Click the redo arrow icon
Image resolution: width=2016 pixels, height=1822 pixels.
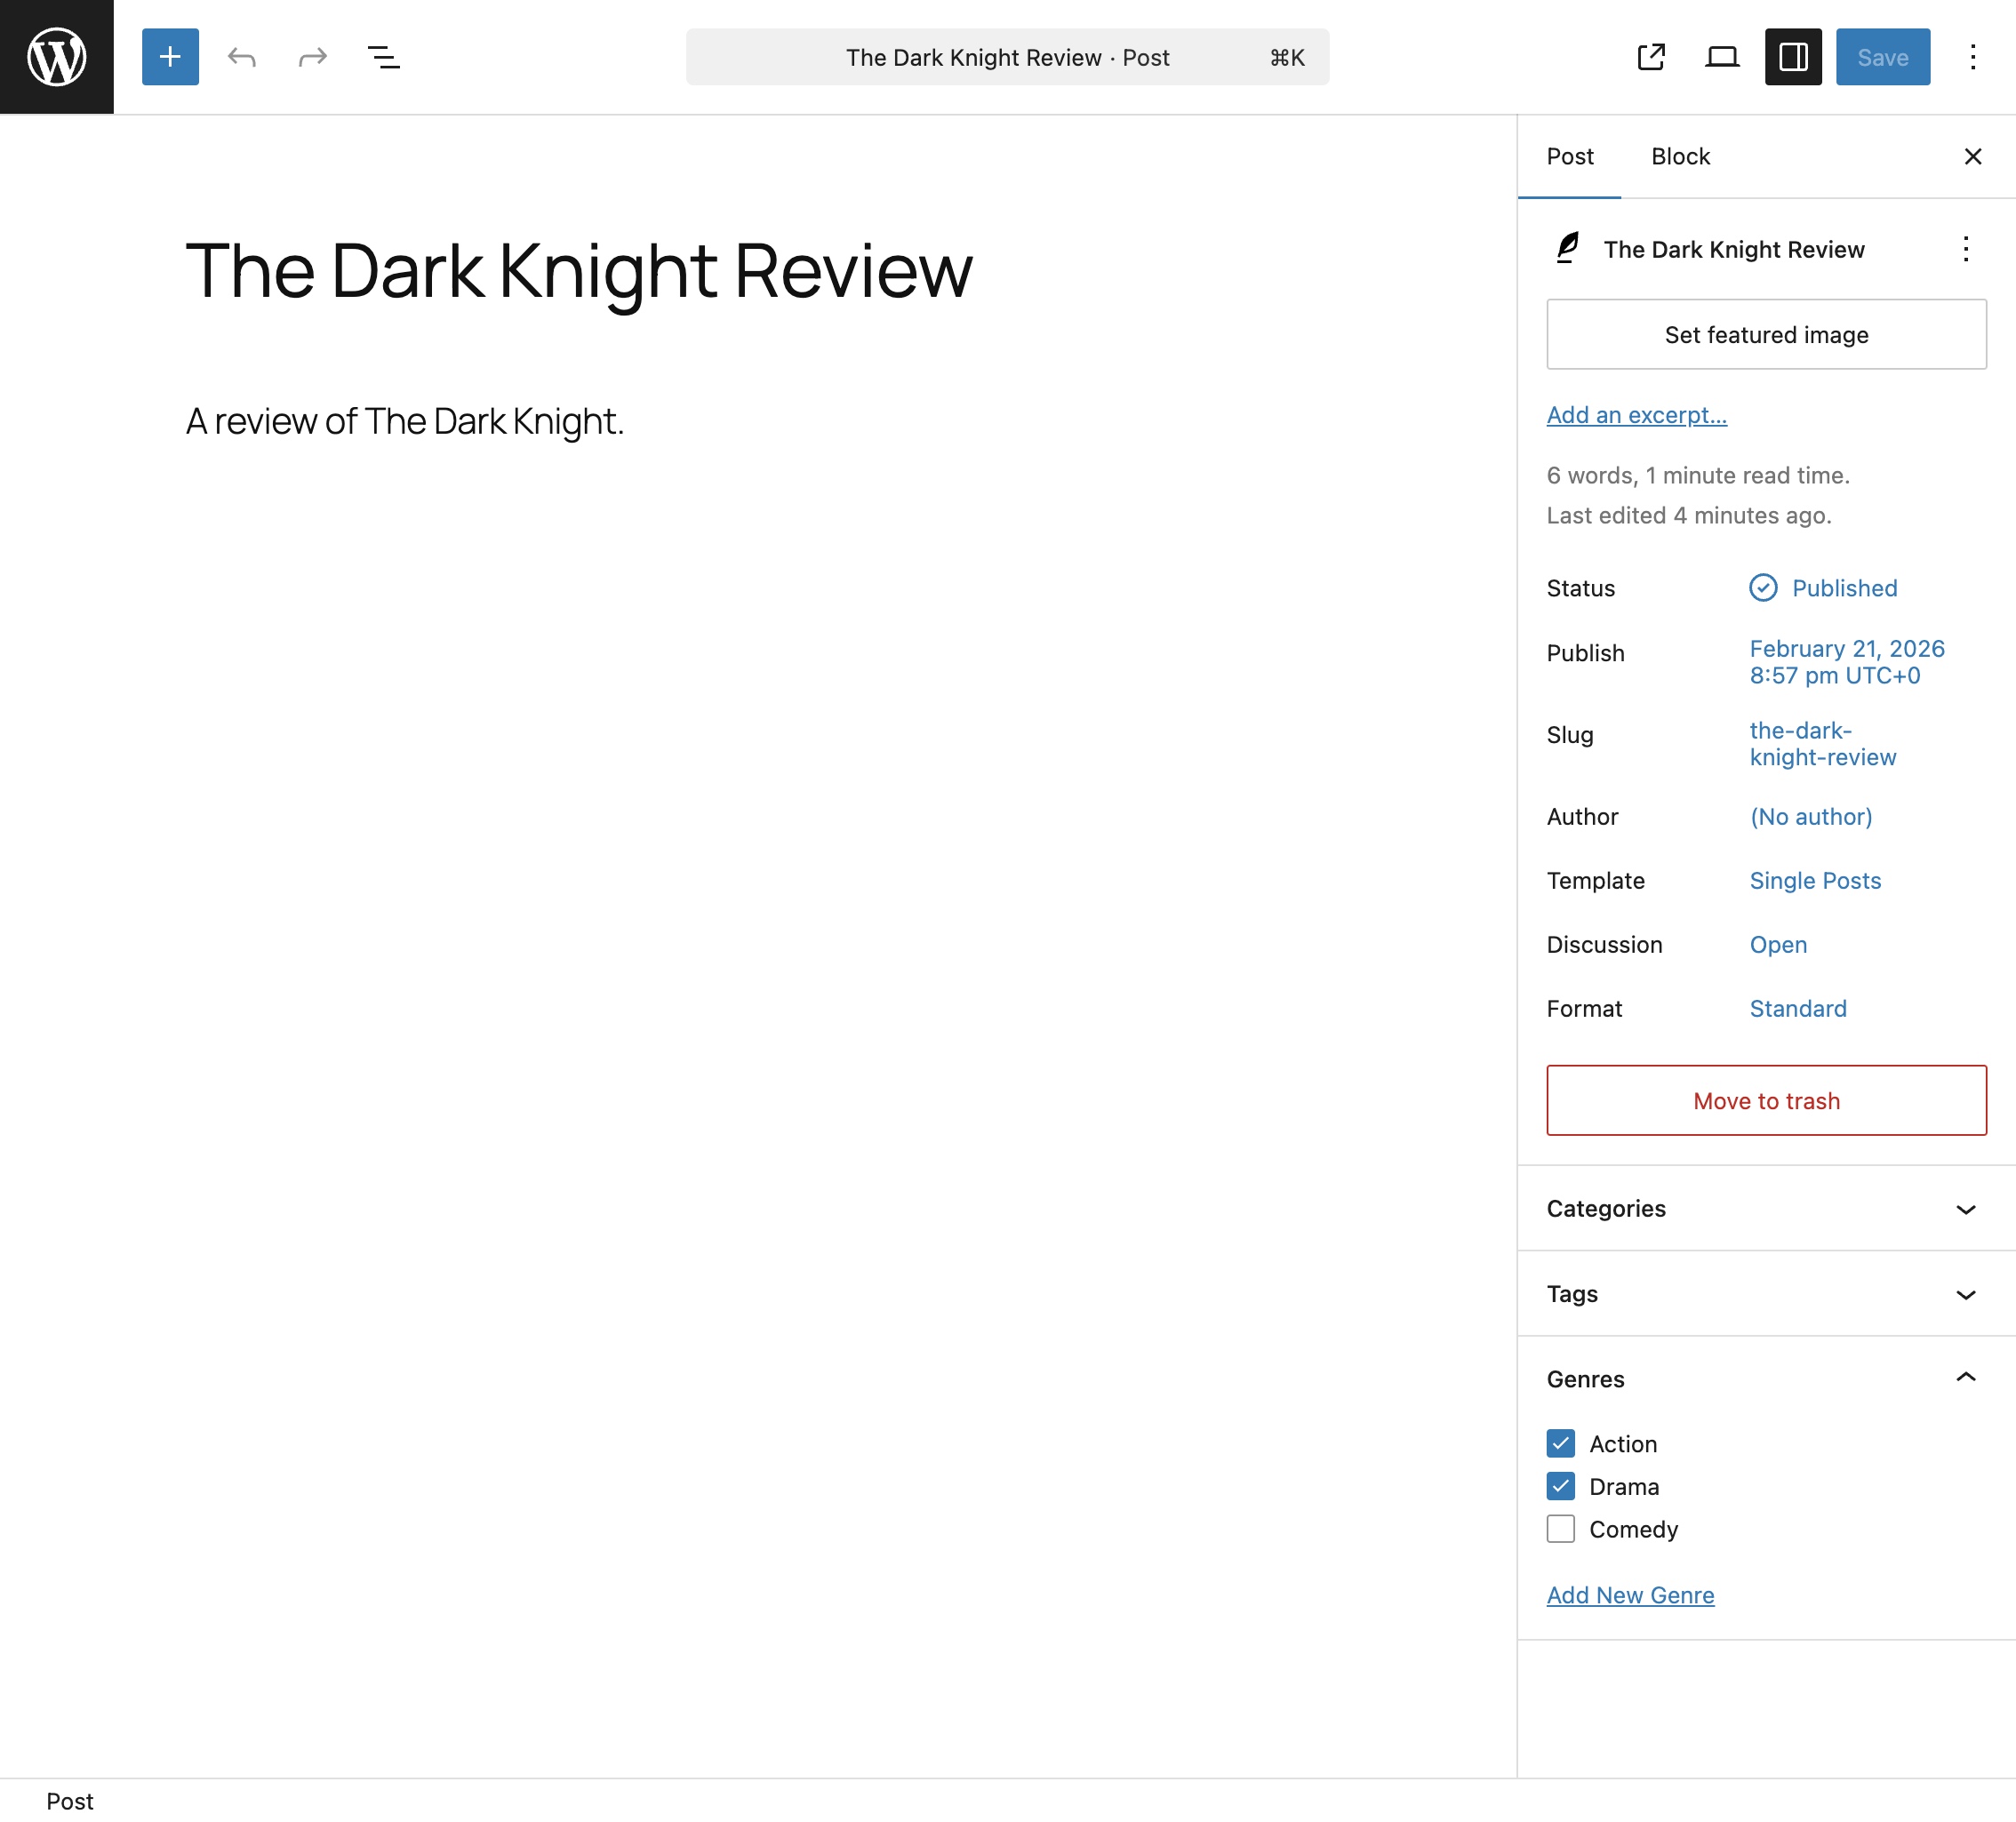313,57
